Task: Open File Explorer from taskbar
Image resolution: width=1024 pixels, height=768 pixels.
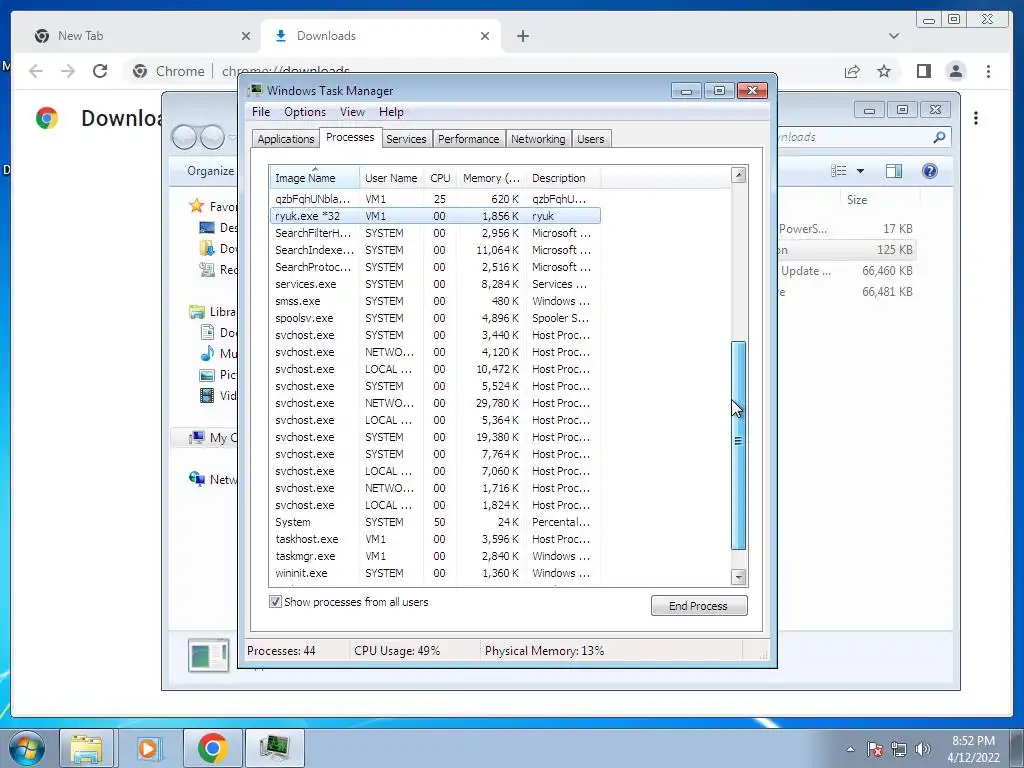Action: coord(86,748)
